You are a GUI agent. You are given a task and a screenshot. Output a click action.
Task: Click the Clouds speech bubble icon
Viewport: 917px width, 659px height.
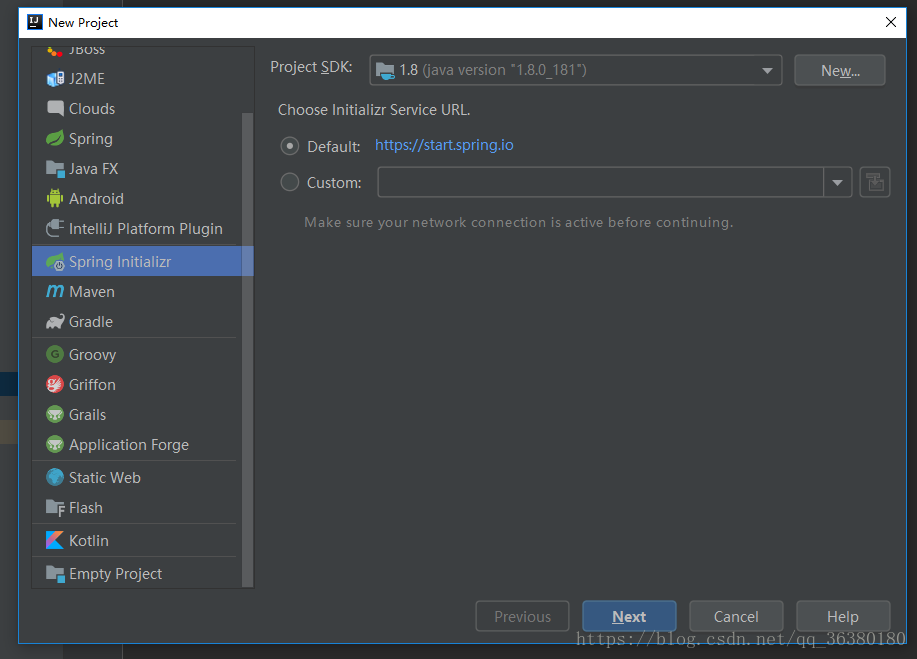55,108
